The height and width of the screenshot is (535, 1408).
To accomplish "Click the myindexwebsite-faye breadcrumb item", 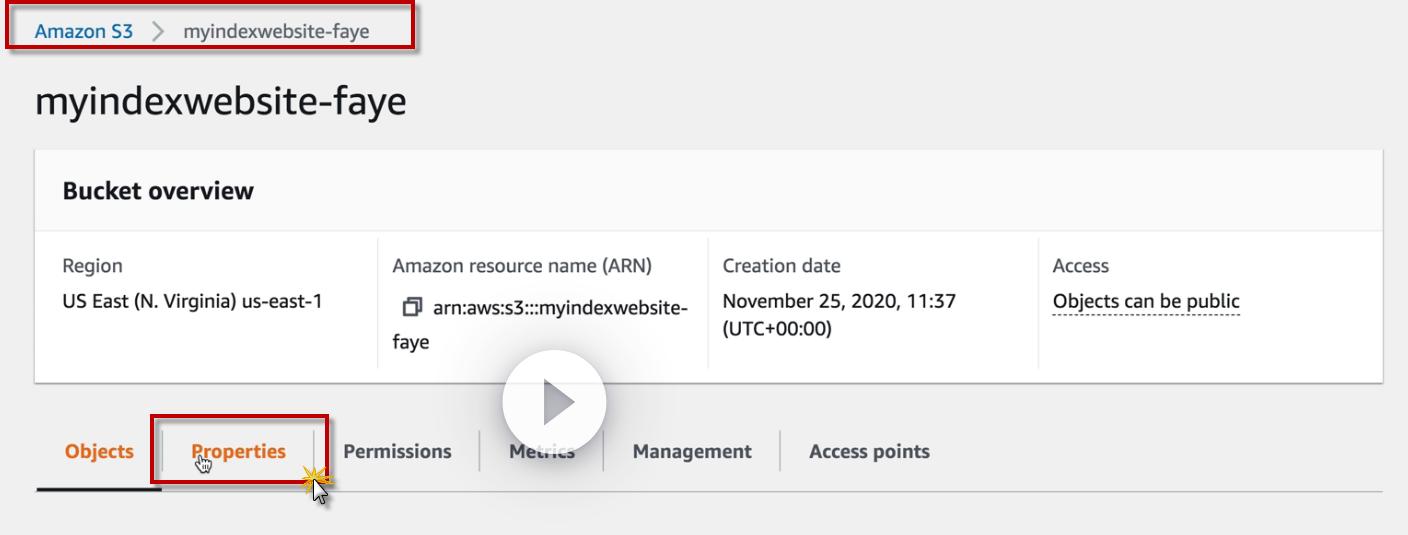I will tap(276, 31).
